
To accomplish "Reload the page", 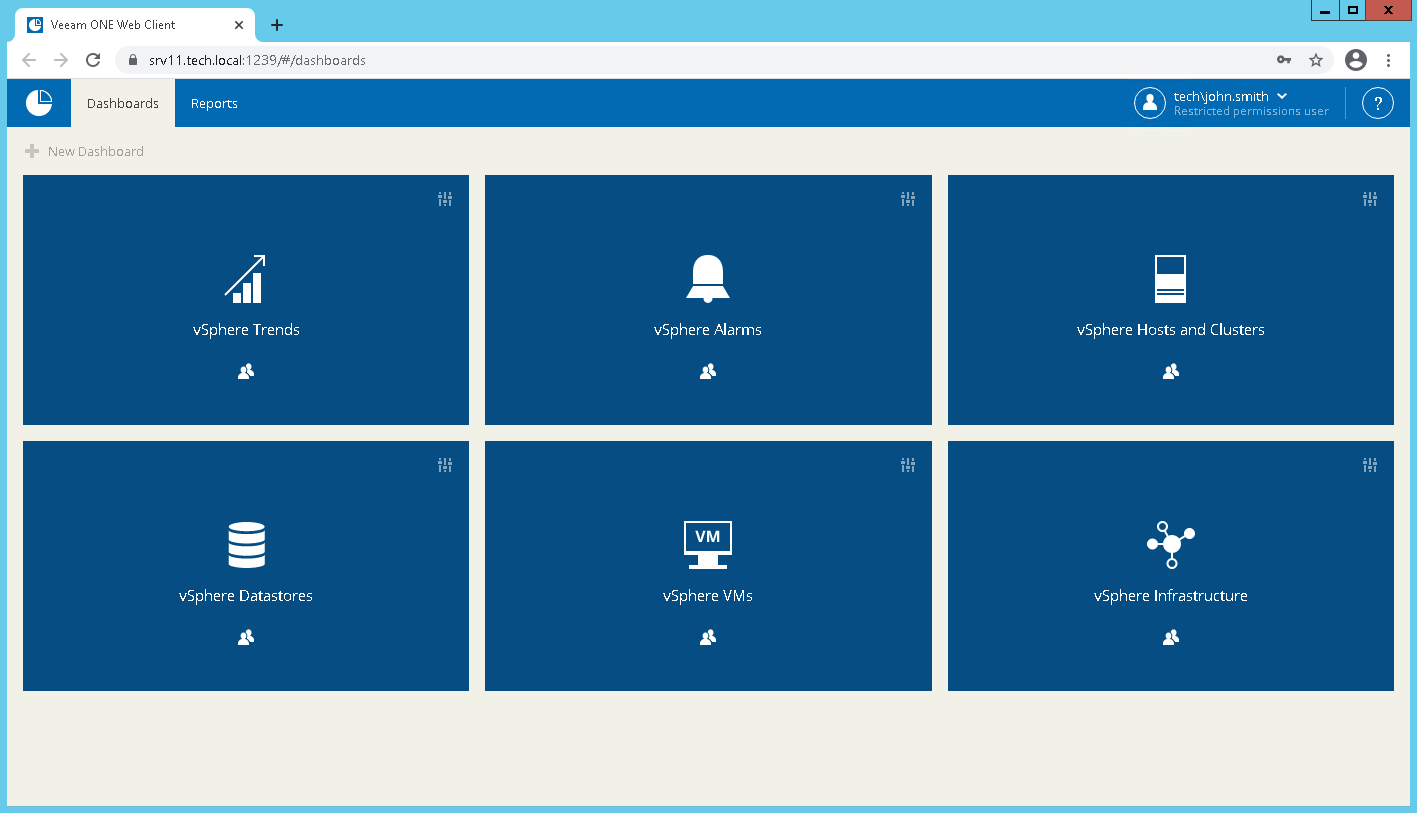I will 93,60.
